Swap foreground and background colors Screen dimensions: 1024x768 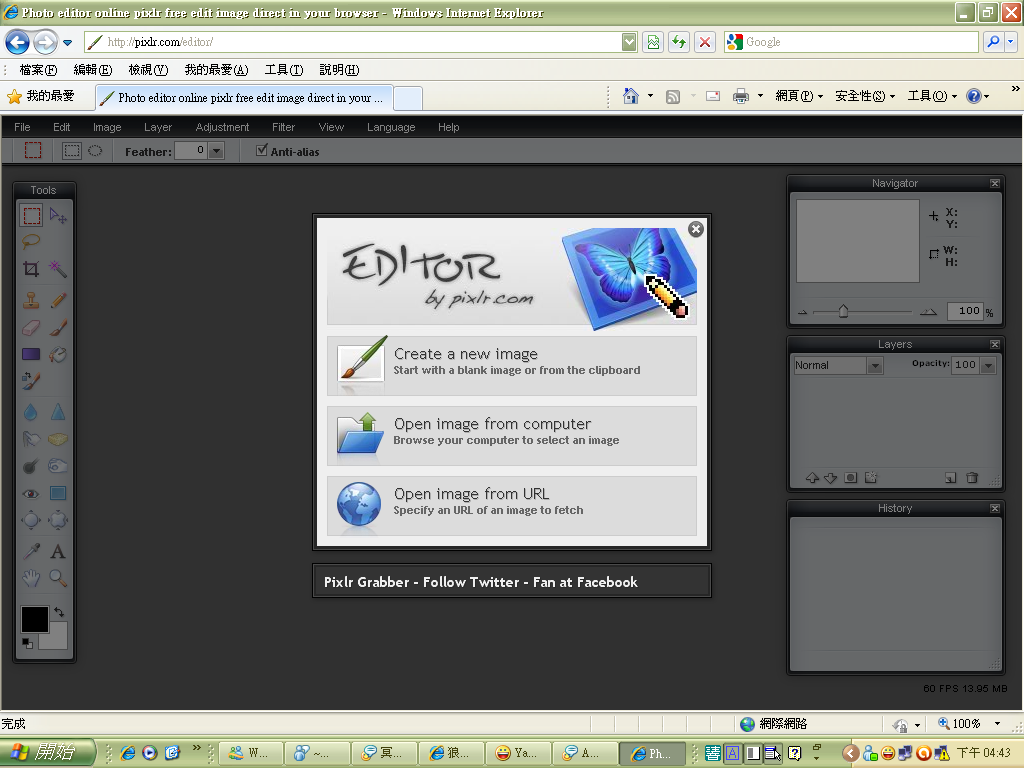[x=59, y=612]
